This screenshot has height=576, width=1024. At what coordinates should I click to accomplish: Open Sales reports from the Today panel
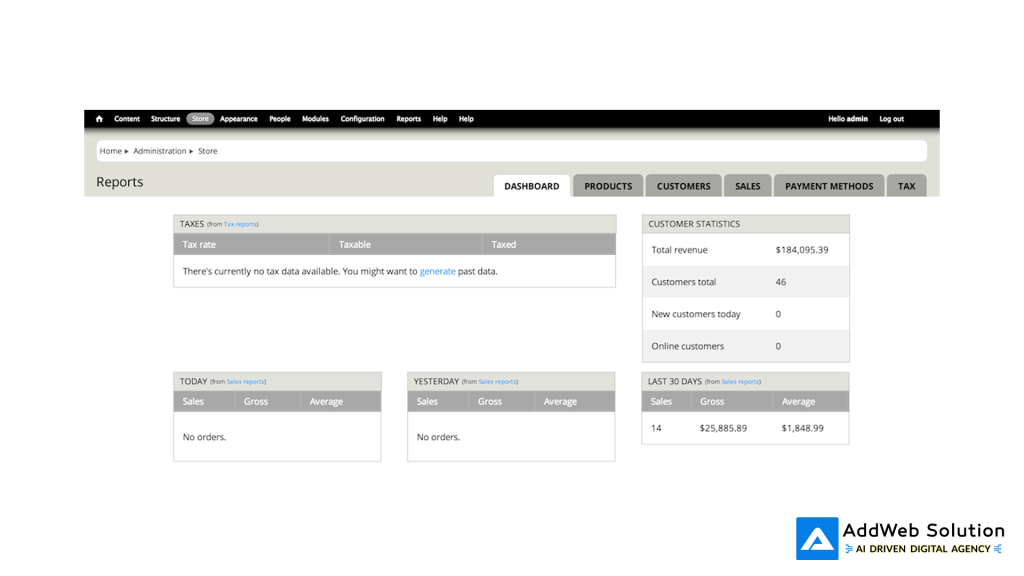pos(247,381)
